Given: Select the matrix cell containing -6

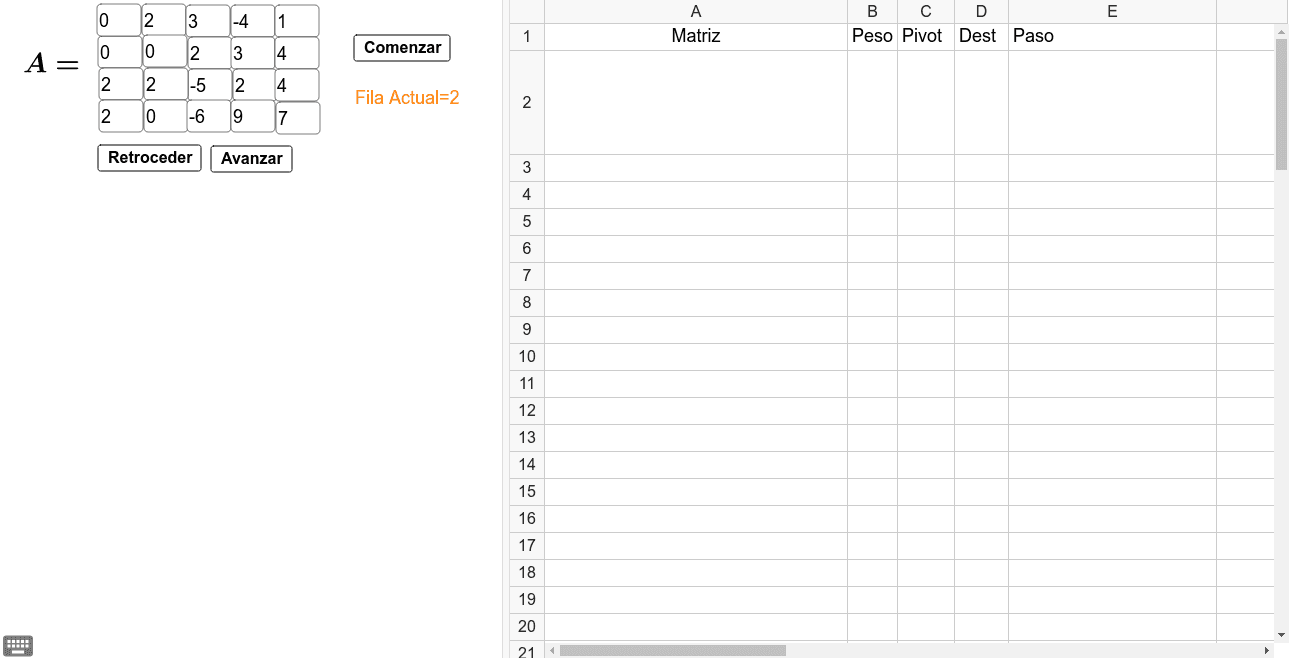Looking at the screenshot, I should pyautogui.click(x=209, y=117).
